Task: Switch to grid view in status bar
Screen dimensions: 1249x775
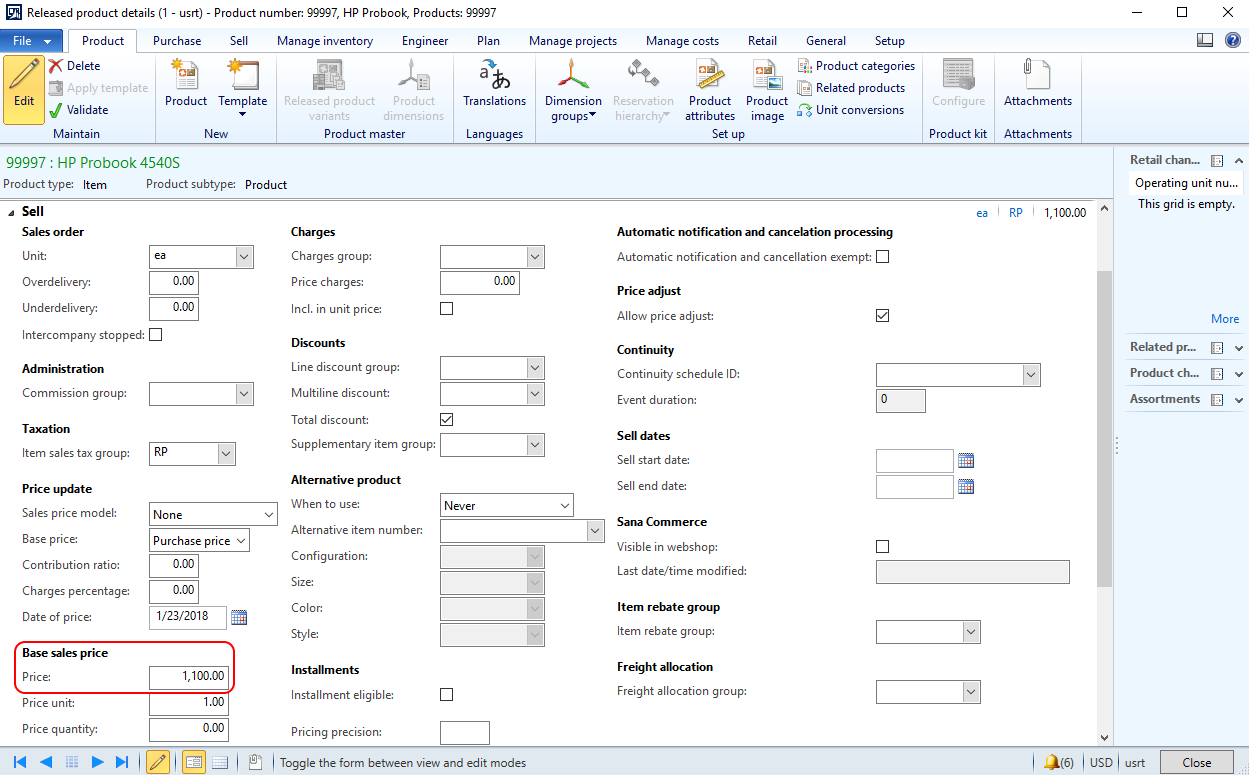Action: (220, 762)
